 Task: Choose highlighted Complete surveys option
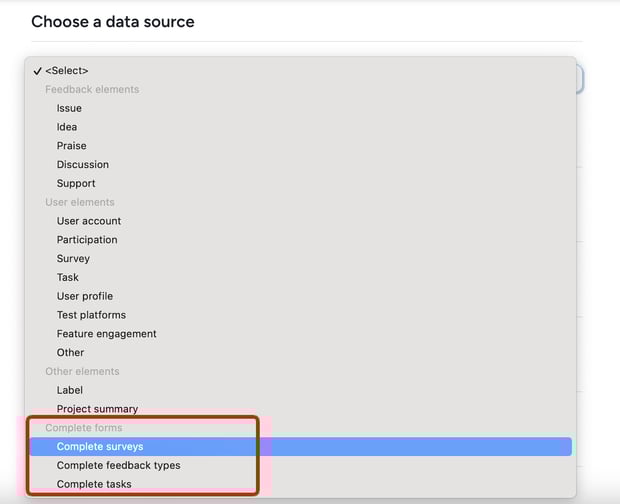coord(301,447)
